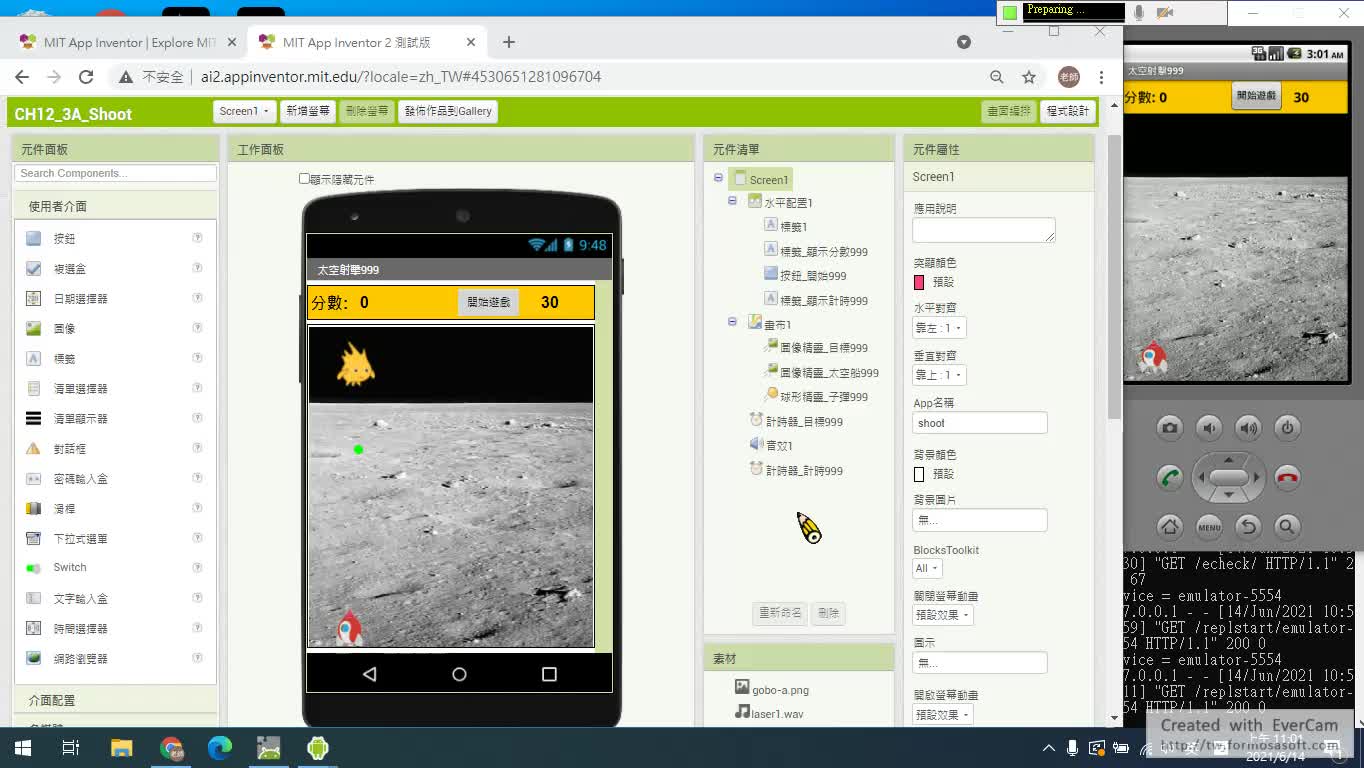Click the 重新命名 rename button
The width and height of the screenshot is (1364, 768).
(779, 613)
